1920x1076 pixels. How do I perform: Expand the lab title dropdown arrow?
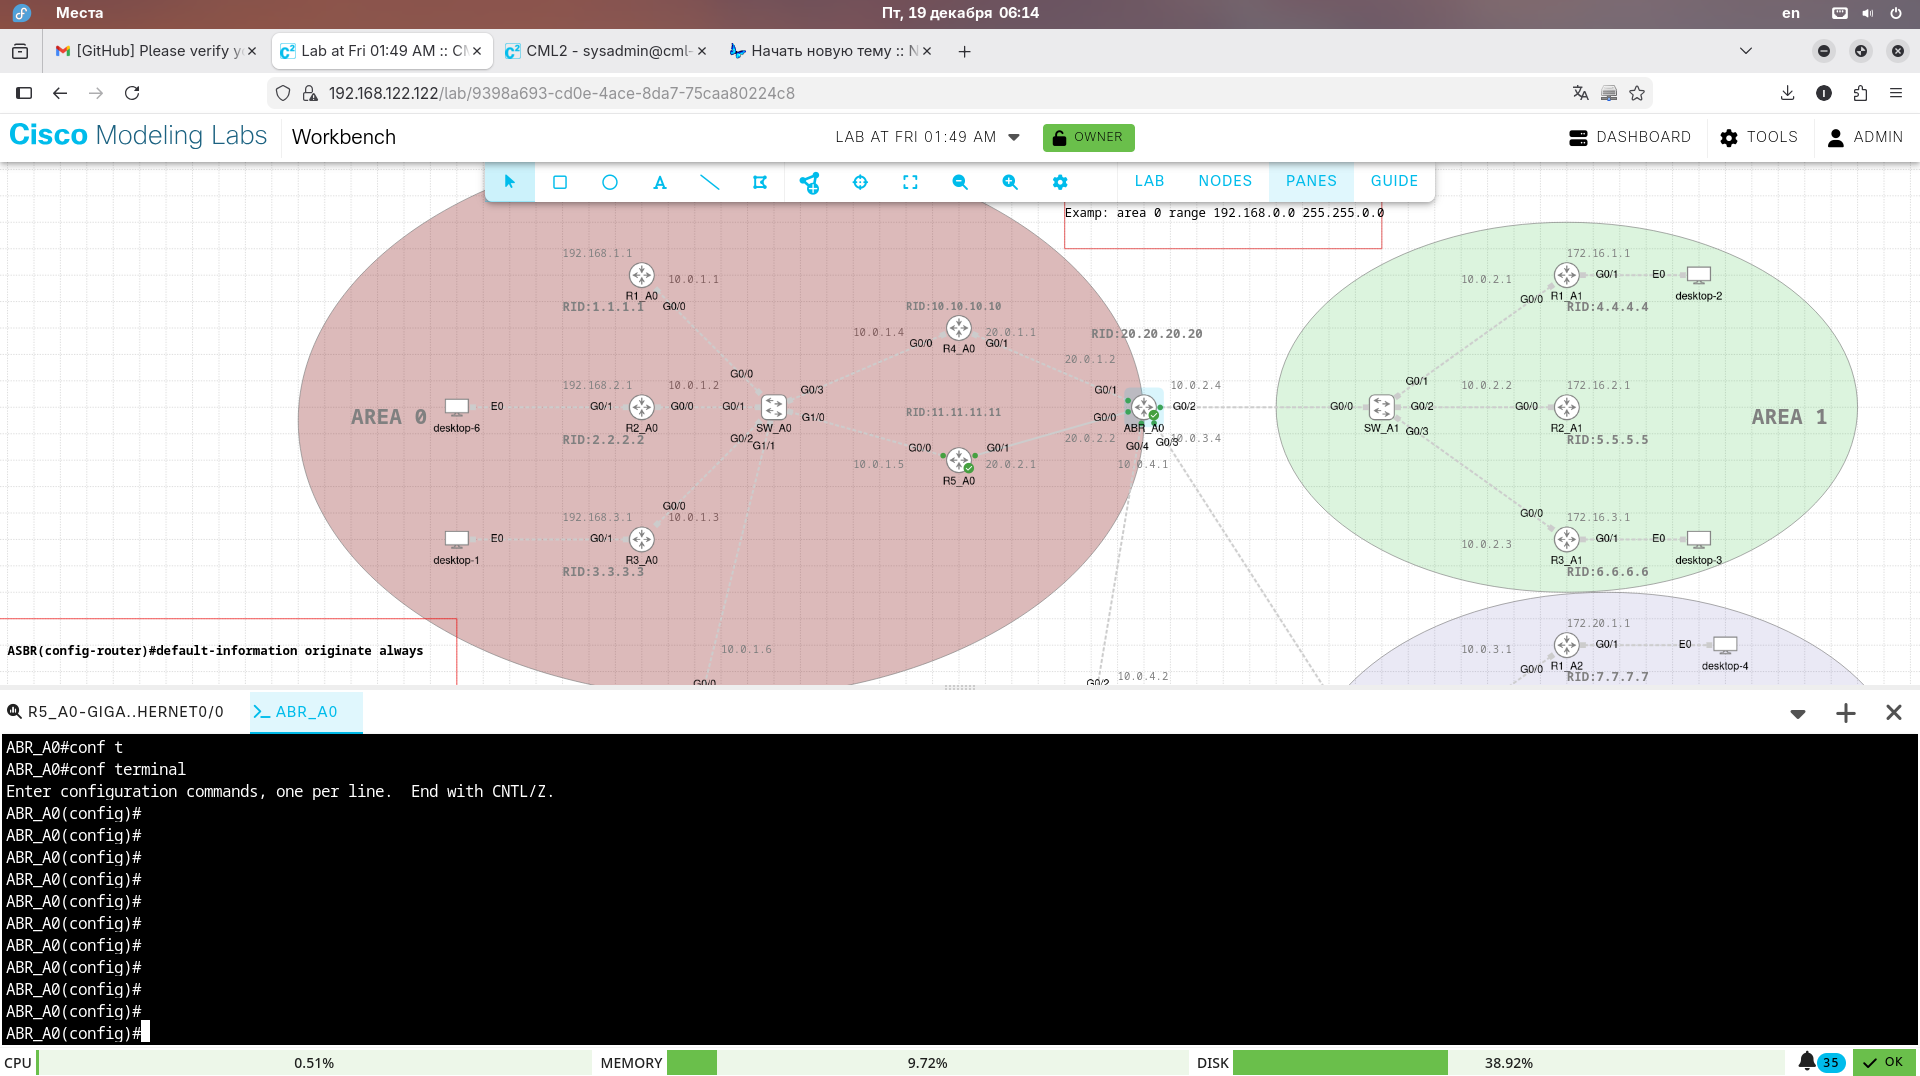pos(1014,137)
